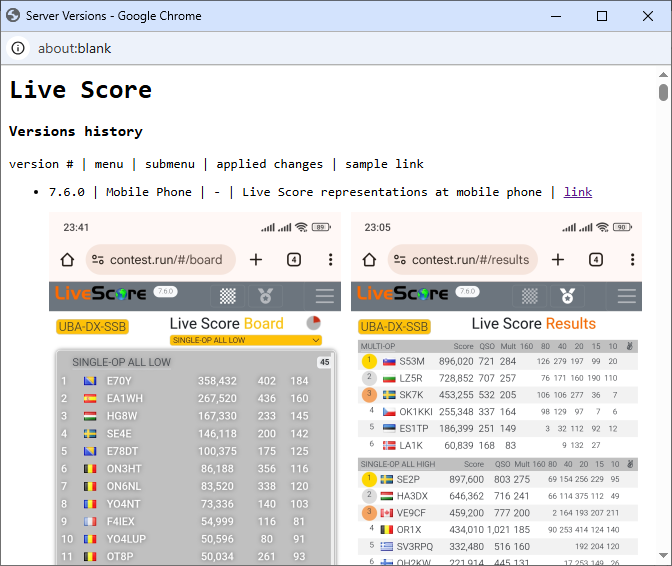Click new tab plus in board screenshot

(256, 260)
